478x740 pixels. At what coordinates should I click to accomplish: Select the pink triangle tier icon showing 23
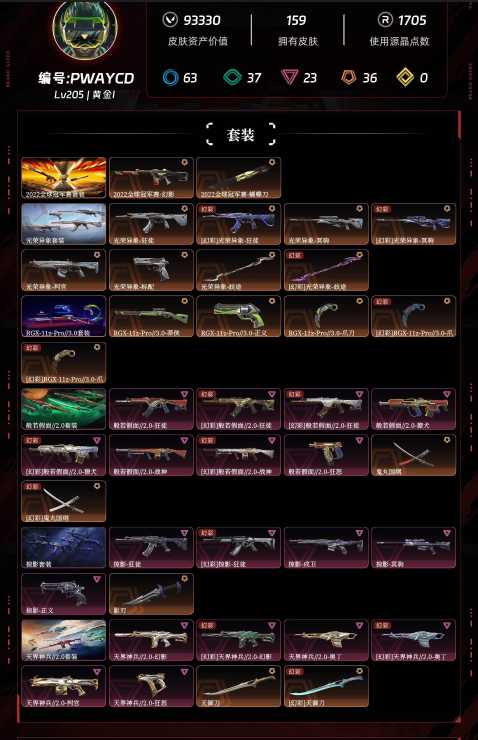pos(289,77)
